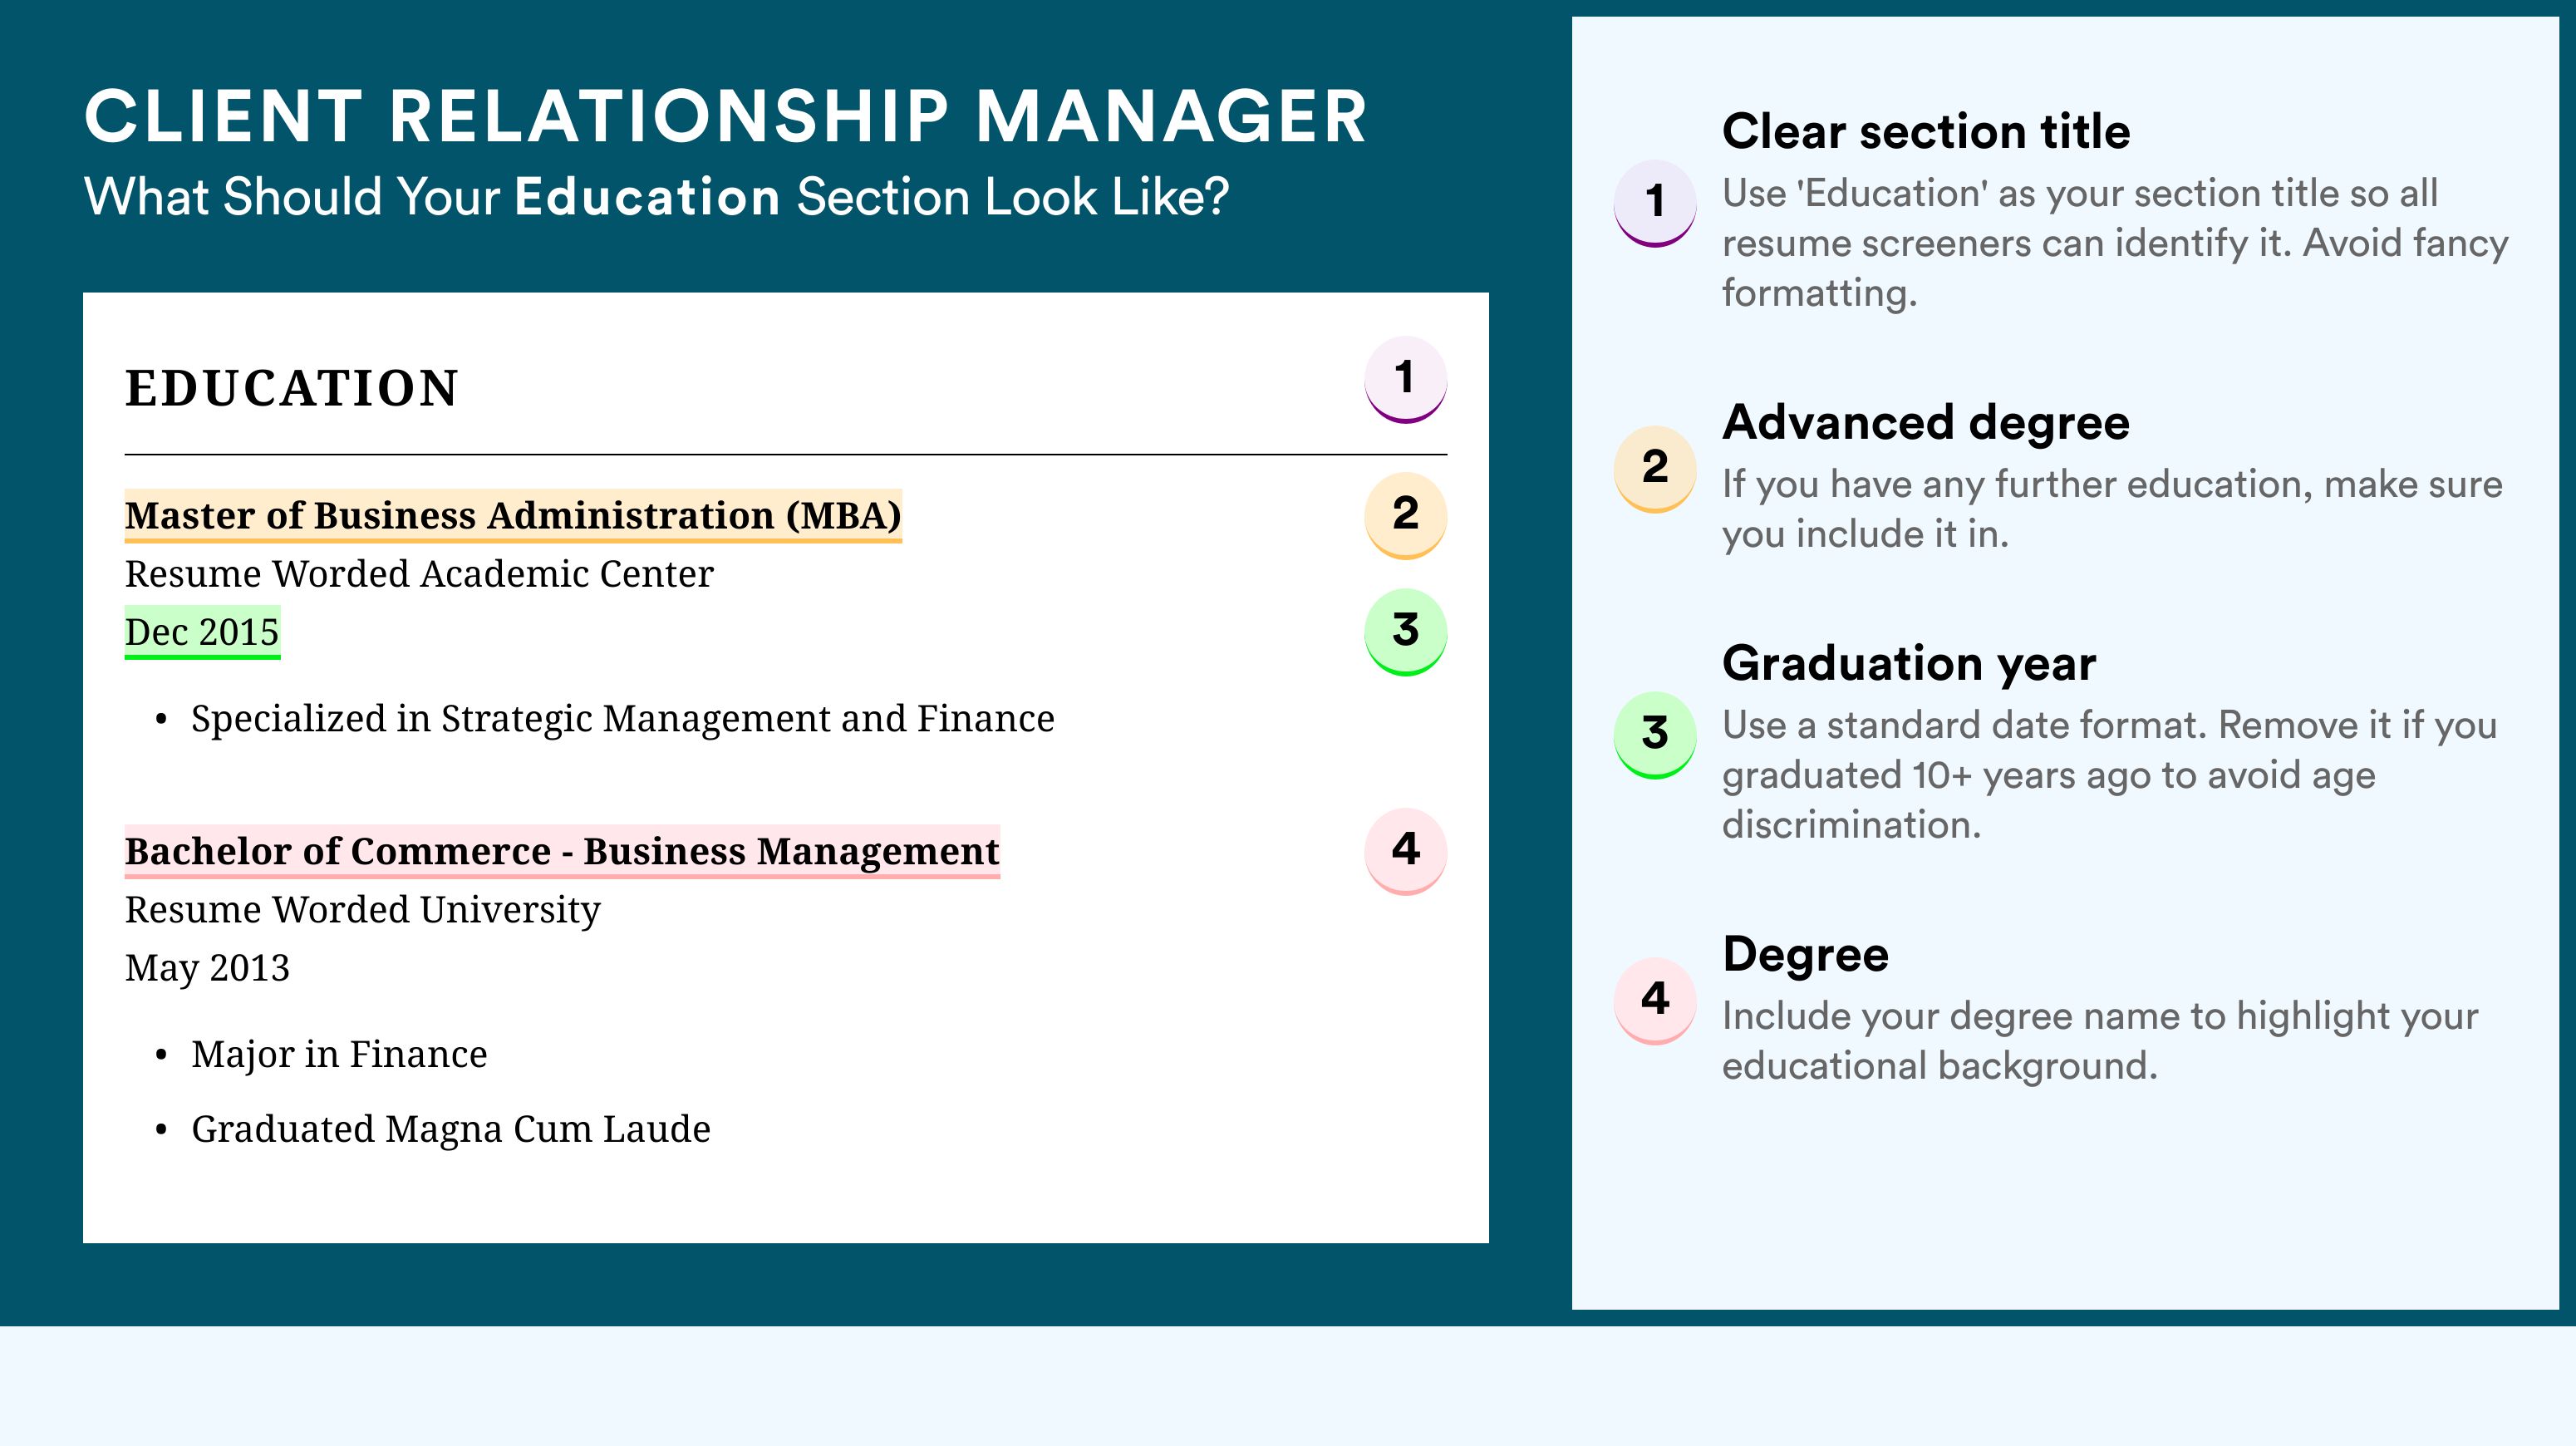Click Resume Worded University text
Screen dimensions: 2576x1446
(x=362, y=910)
